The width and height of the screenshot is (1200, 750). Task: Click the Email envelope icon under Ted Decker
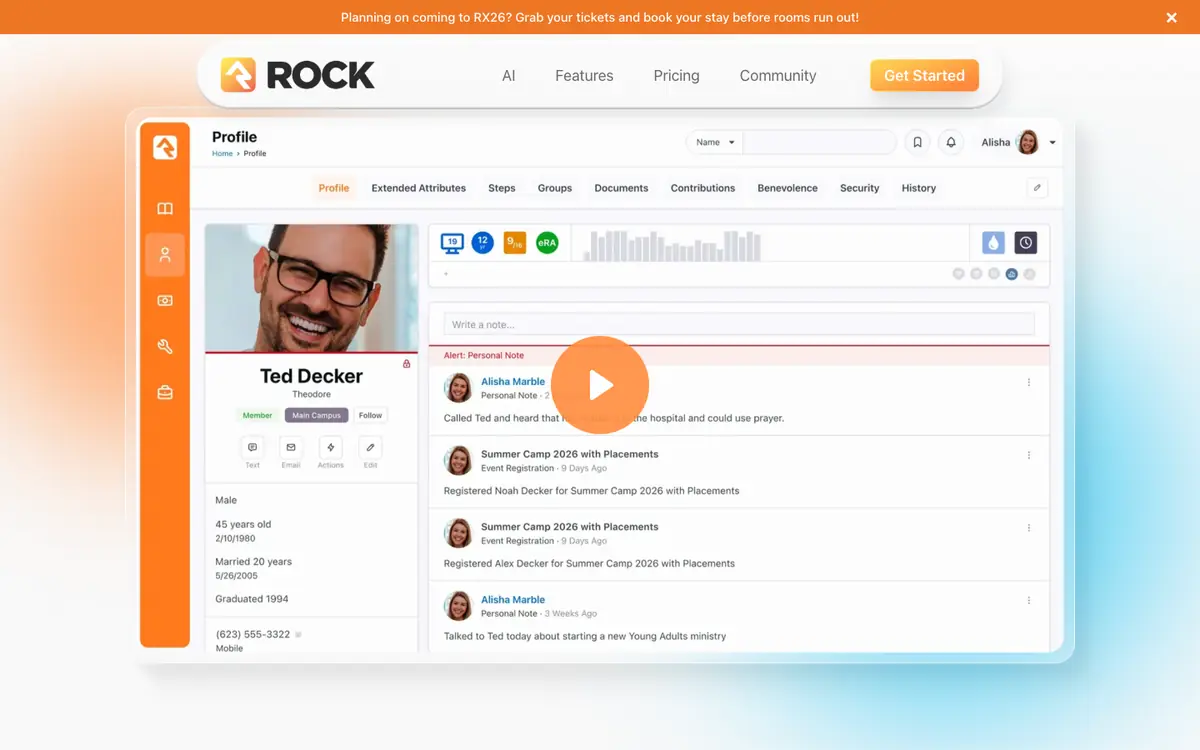(x=291, y=448)
